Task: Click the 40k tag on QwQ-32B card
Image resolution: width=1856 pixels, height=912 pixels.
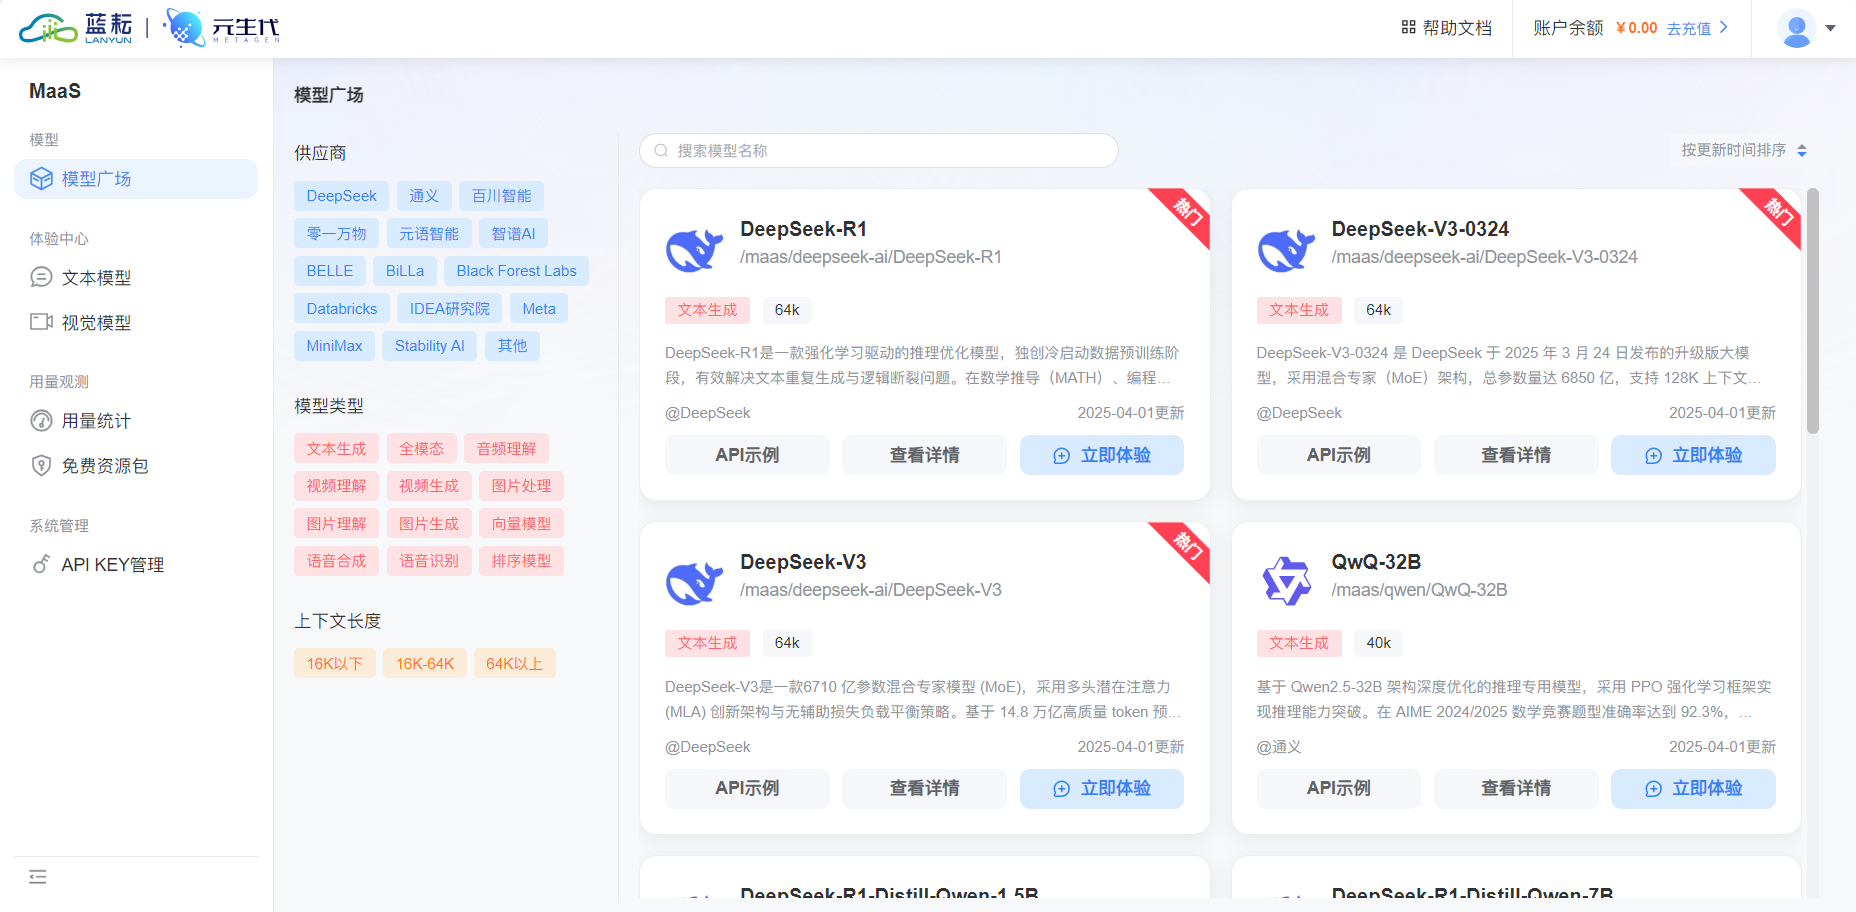Action: (x=1378, y=643)
